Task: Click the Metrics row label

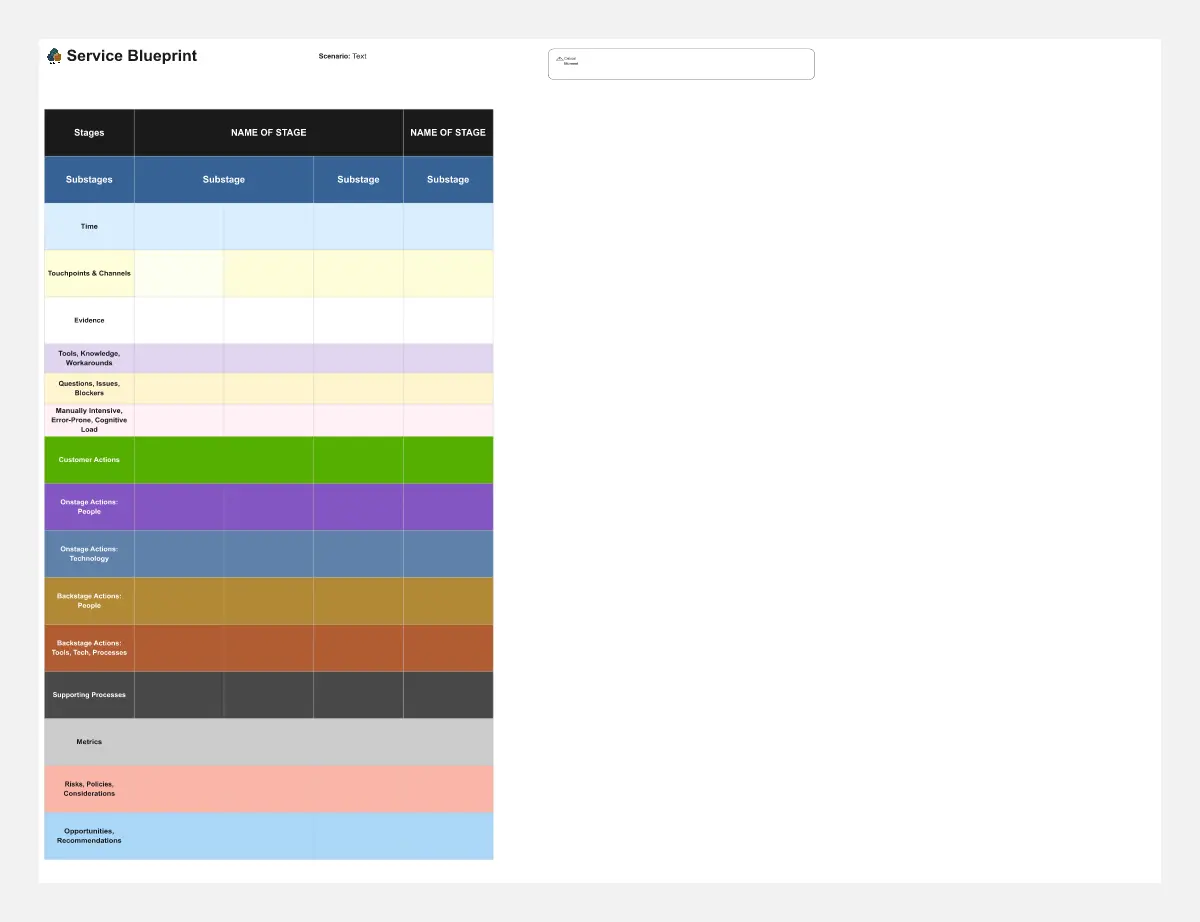Action: click(89, 742)
